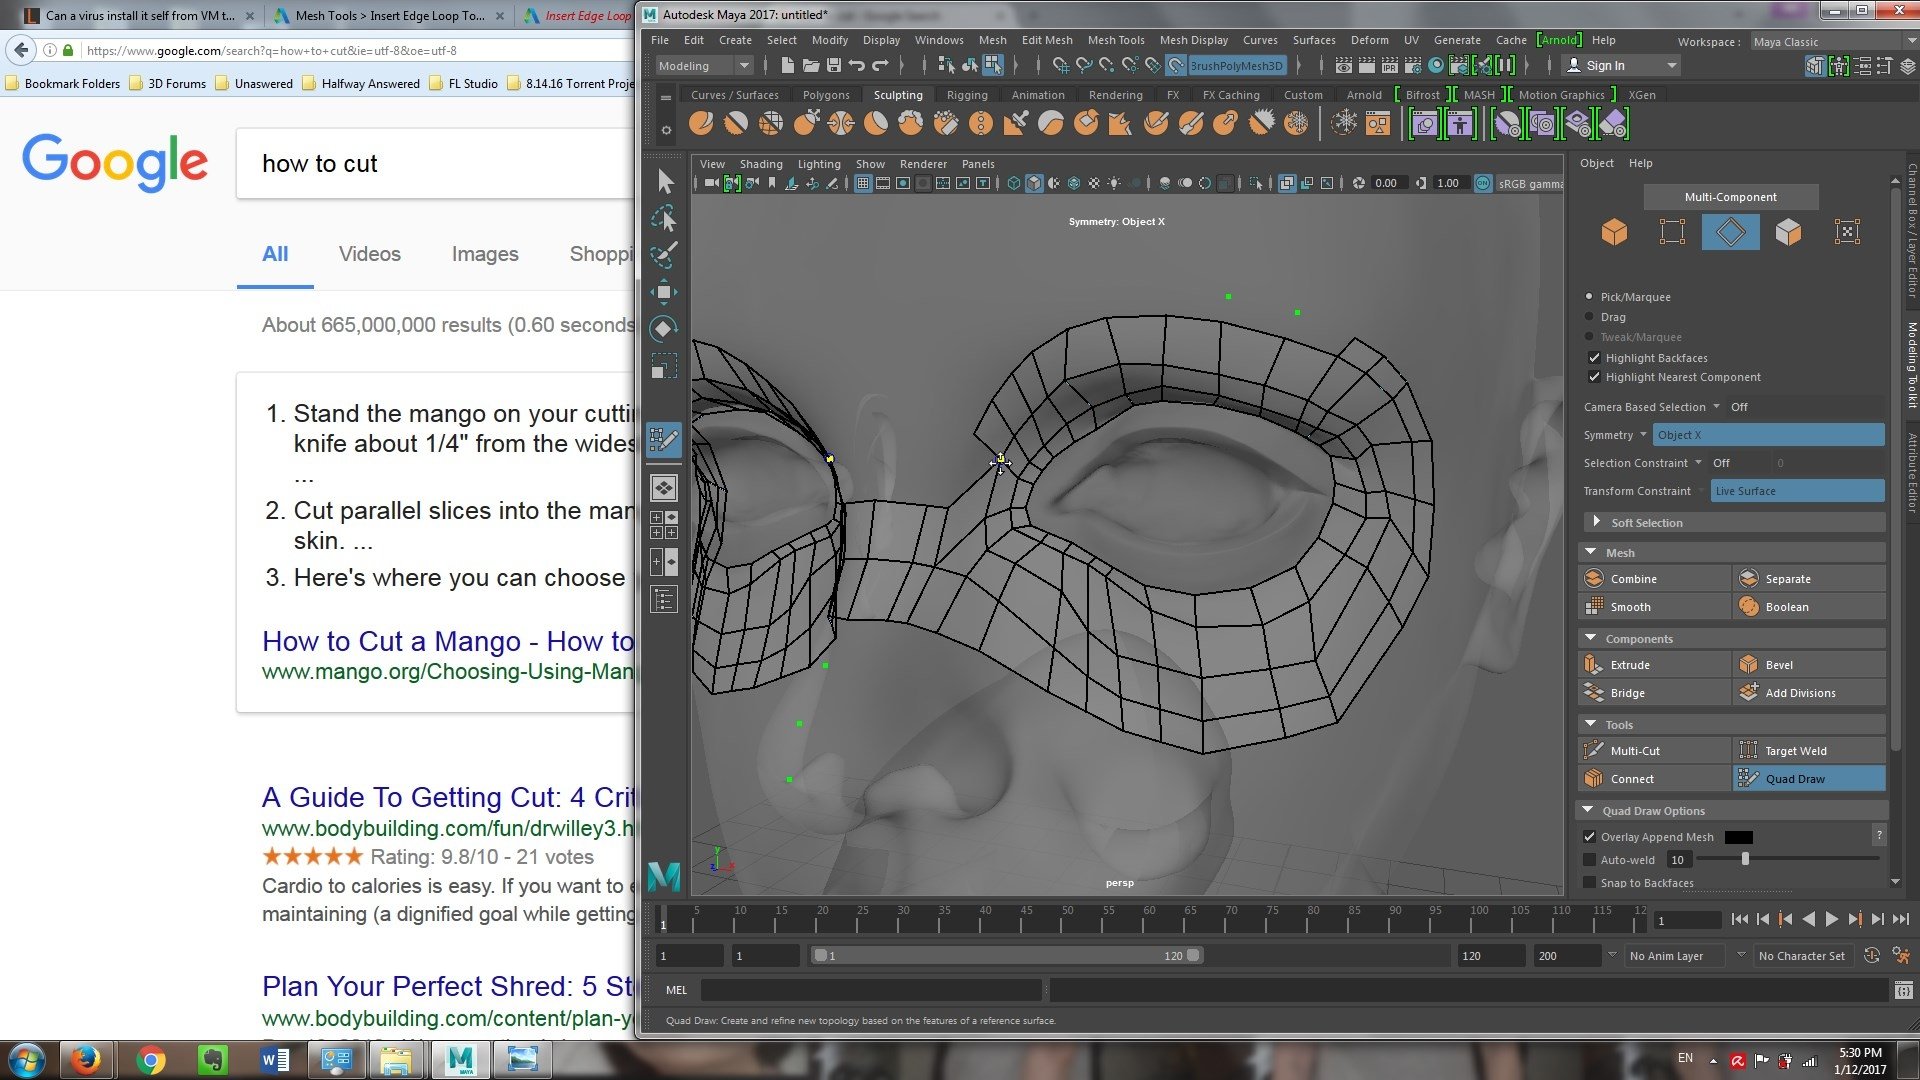This screenshot has width=1920, height=1080.
Task: Expand Soft Selection section
Action: [x=1597, y=522]
